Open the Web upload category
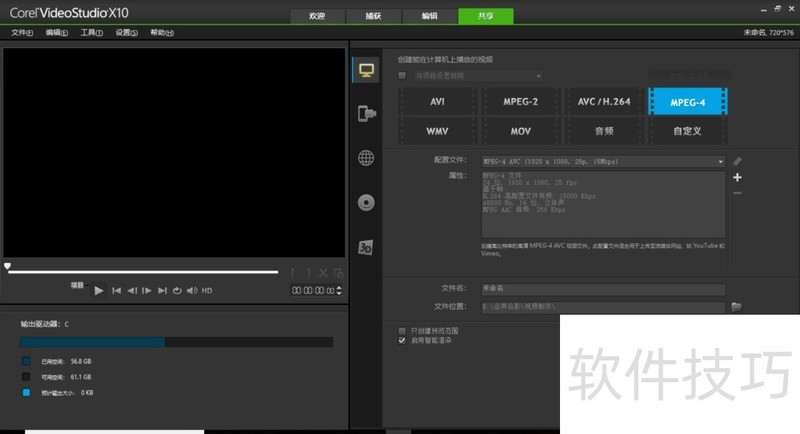The image size is (800, 434). click(x=366, y=158)
